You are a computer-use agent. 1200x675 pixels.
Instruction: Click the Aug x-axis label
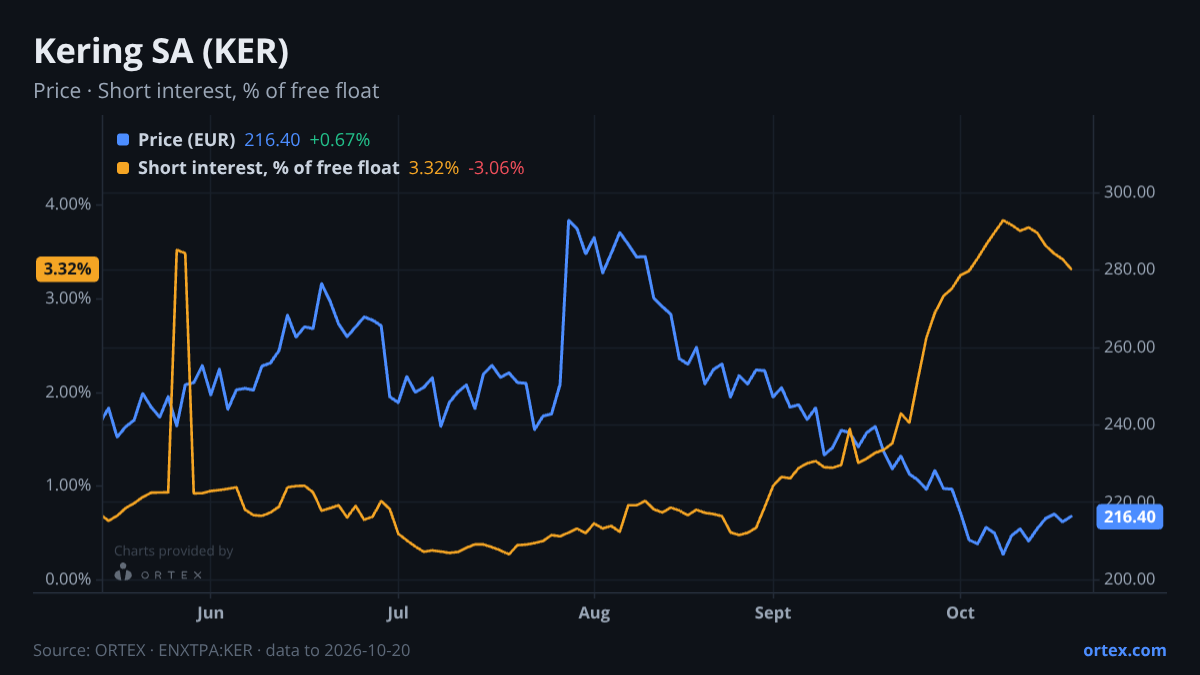click(594, 611)
